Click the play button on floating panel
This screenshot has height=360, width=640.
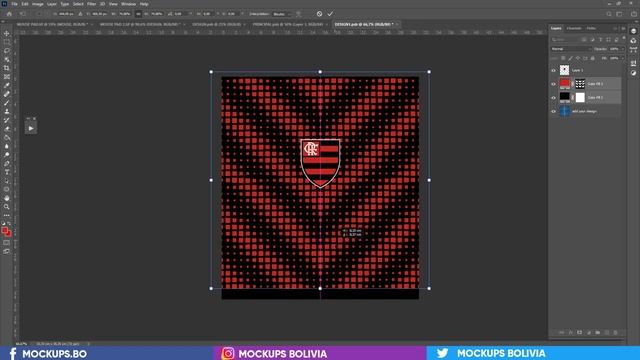pos(31,128)
